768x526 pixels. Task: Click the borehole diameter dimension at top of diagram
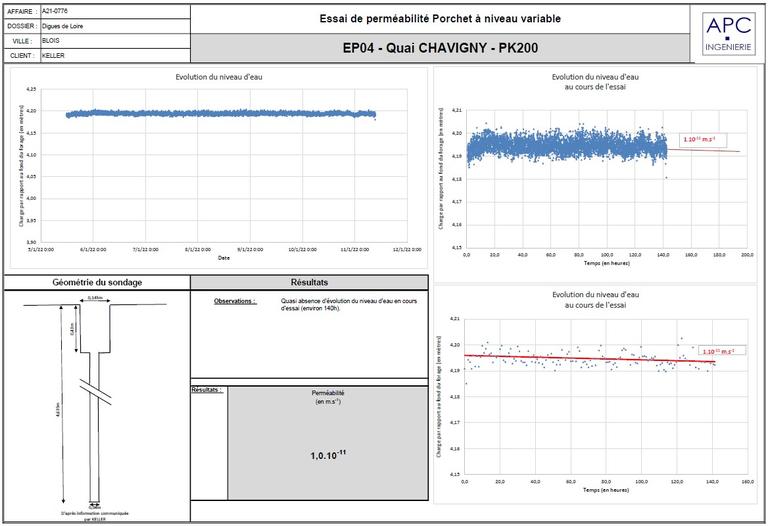(x=95, y=298)
